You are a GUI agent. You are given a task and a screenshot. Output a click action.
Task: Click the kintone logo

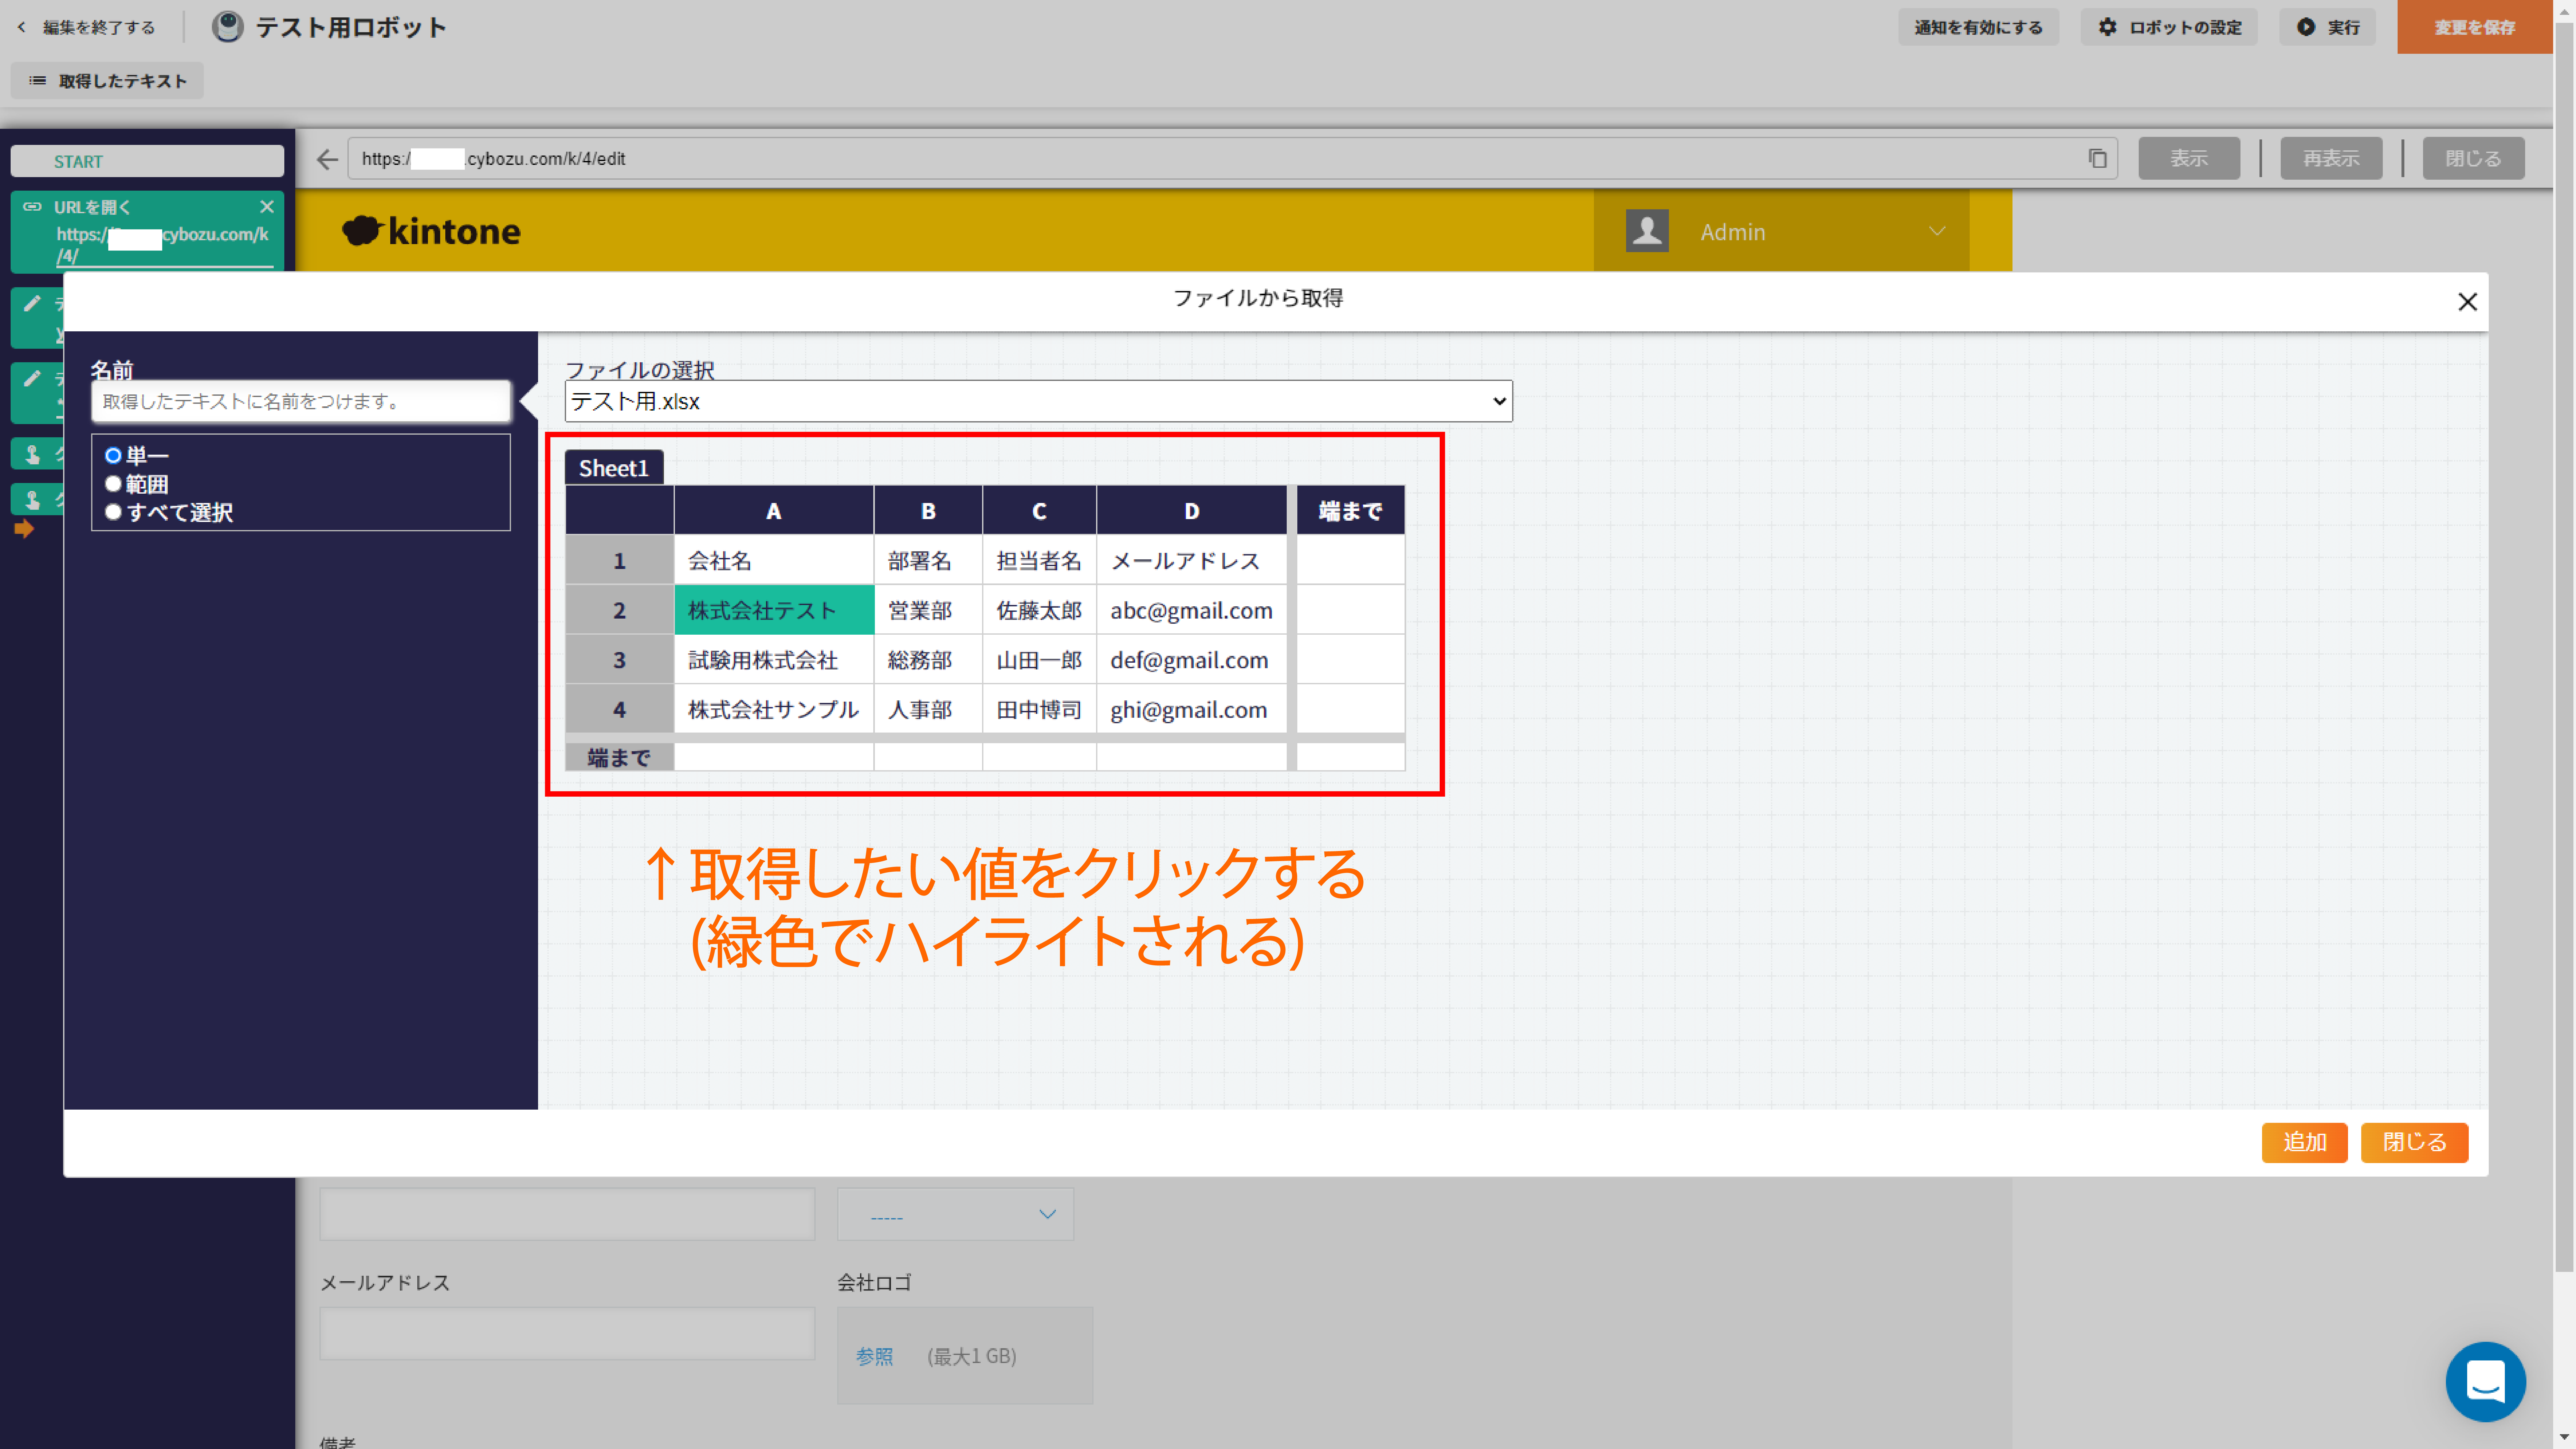click(x=432, y=231)
